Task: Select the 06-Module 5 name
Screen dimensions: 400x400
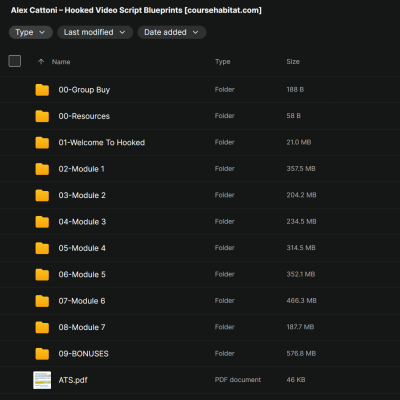Action: click(82, 275)
